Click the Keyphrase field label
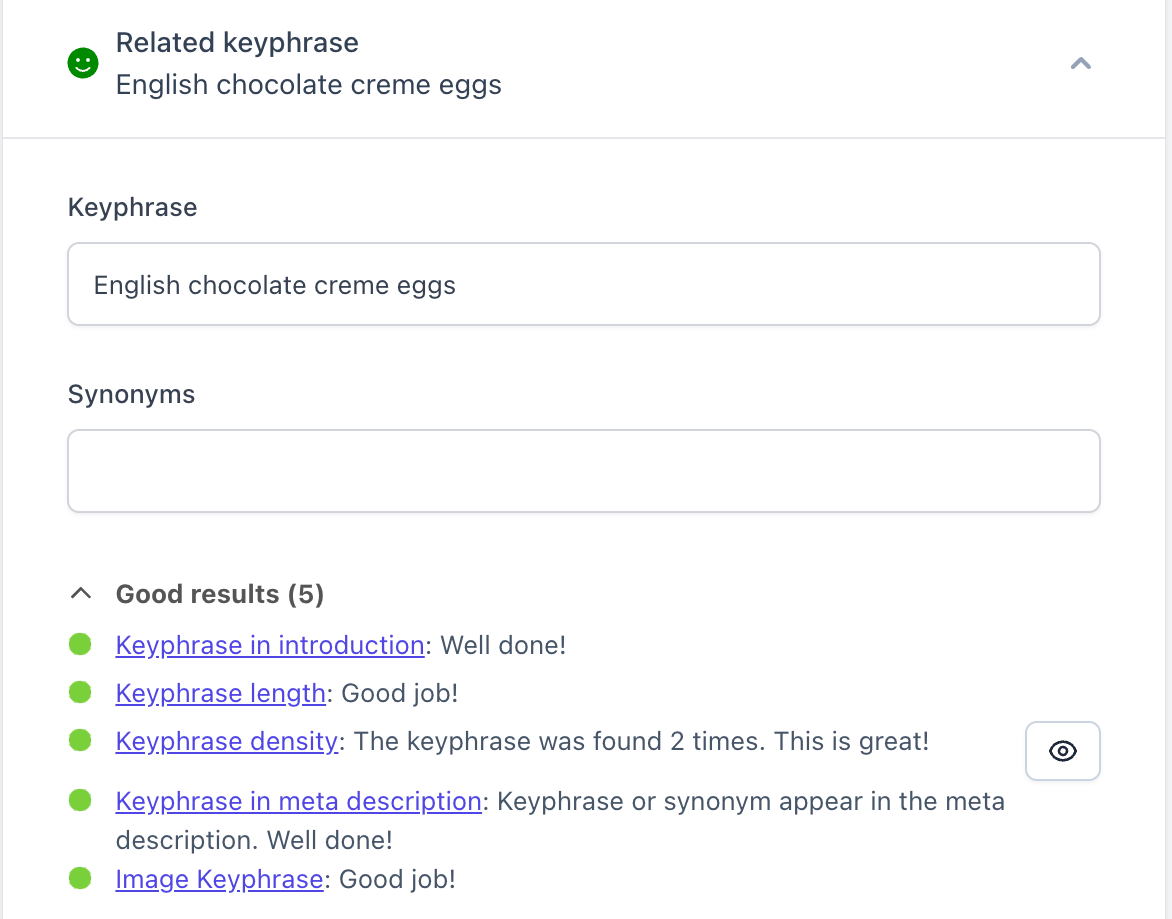Image resolution: width=1172 pixels, height=919 pixels. [132, 207]
